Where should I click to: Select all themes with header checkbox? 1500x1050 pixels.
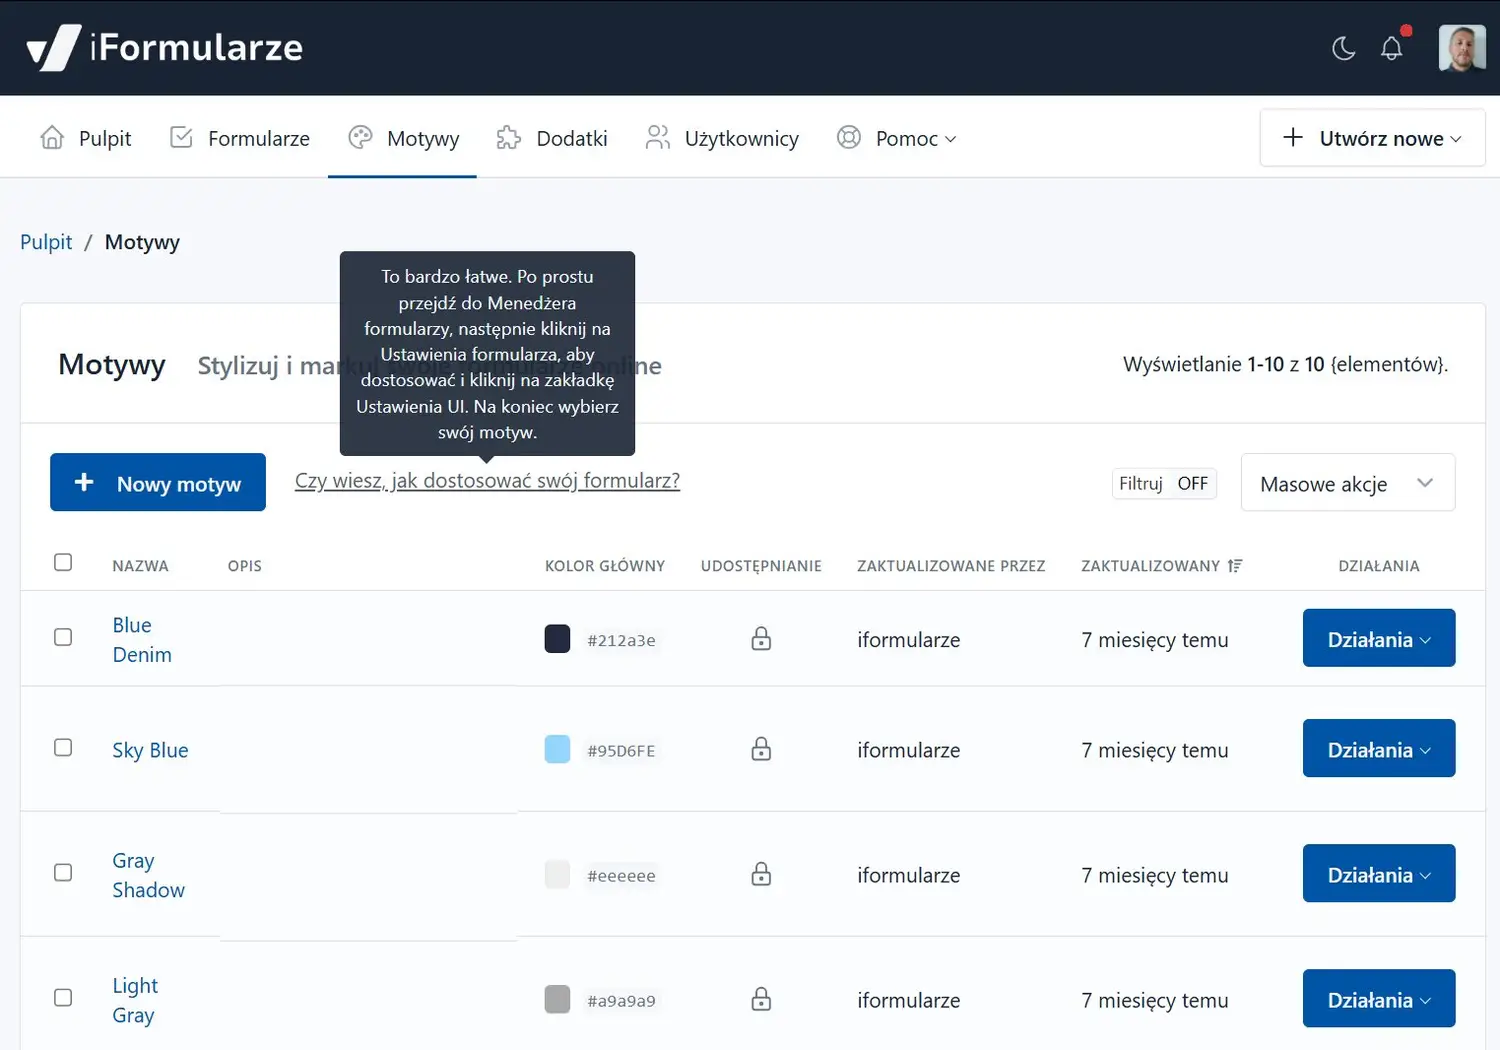[63, 563]
